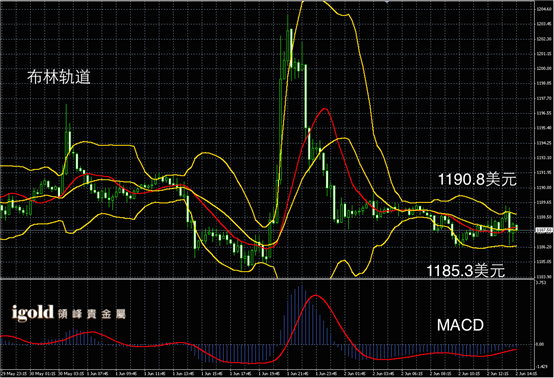Click the horizontal current price line
This screenshot has height=378, width=554.
pyautogui.click(x=267, y=230)
